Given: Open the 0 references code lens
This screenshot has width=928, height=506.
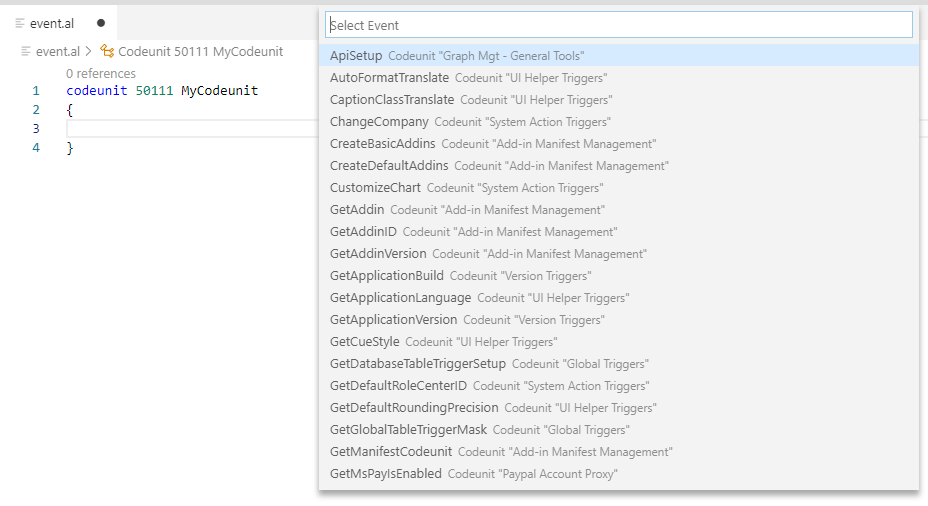Looking at the screenshot, I should 101,73.
